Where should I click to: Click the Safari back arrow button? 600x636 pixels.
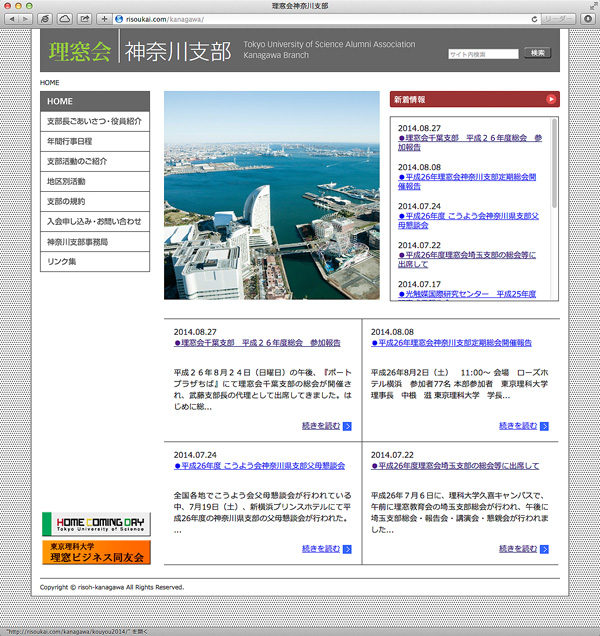tap(12, 19)
